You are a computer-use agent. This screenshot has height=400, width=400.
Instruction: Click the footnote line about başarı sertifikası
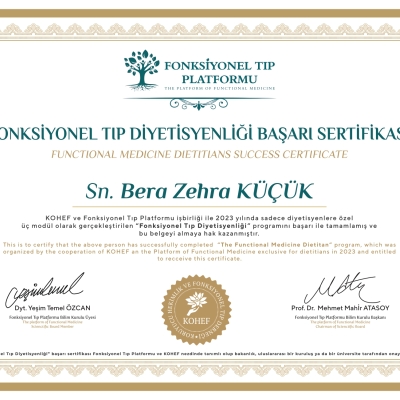[200, 353]
